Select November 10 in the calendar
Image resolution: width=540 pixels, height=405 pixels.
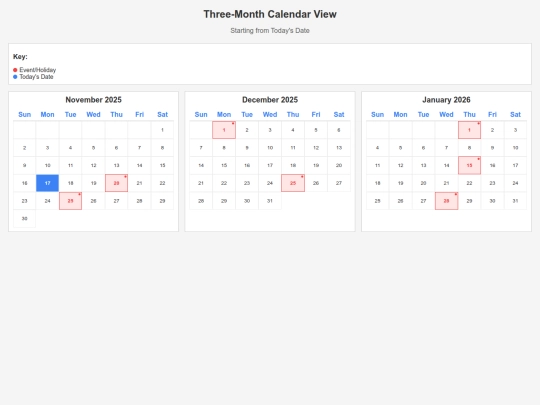click(48, 165)
